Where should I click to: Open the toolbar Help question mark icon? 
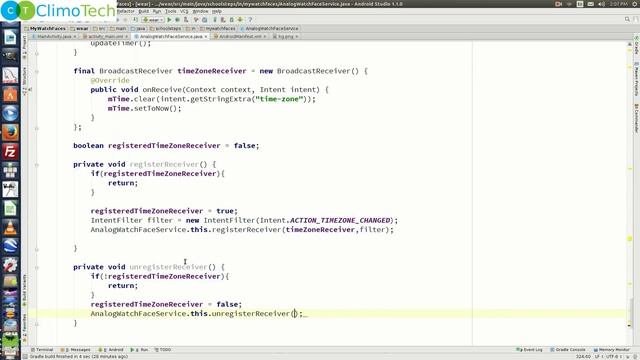pos(250,20)
